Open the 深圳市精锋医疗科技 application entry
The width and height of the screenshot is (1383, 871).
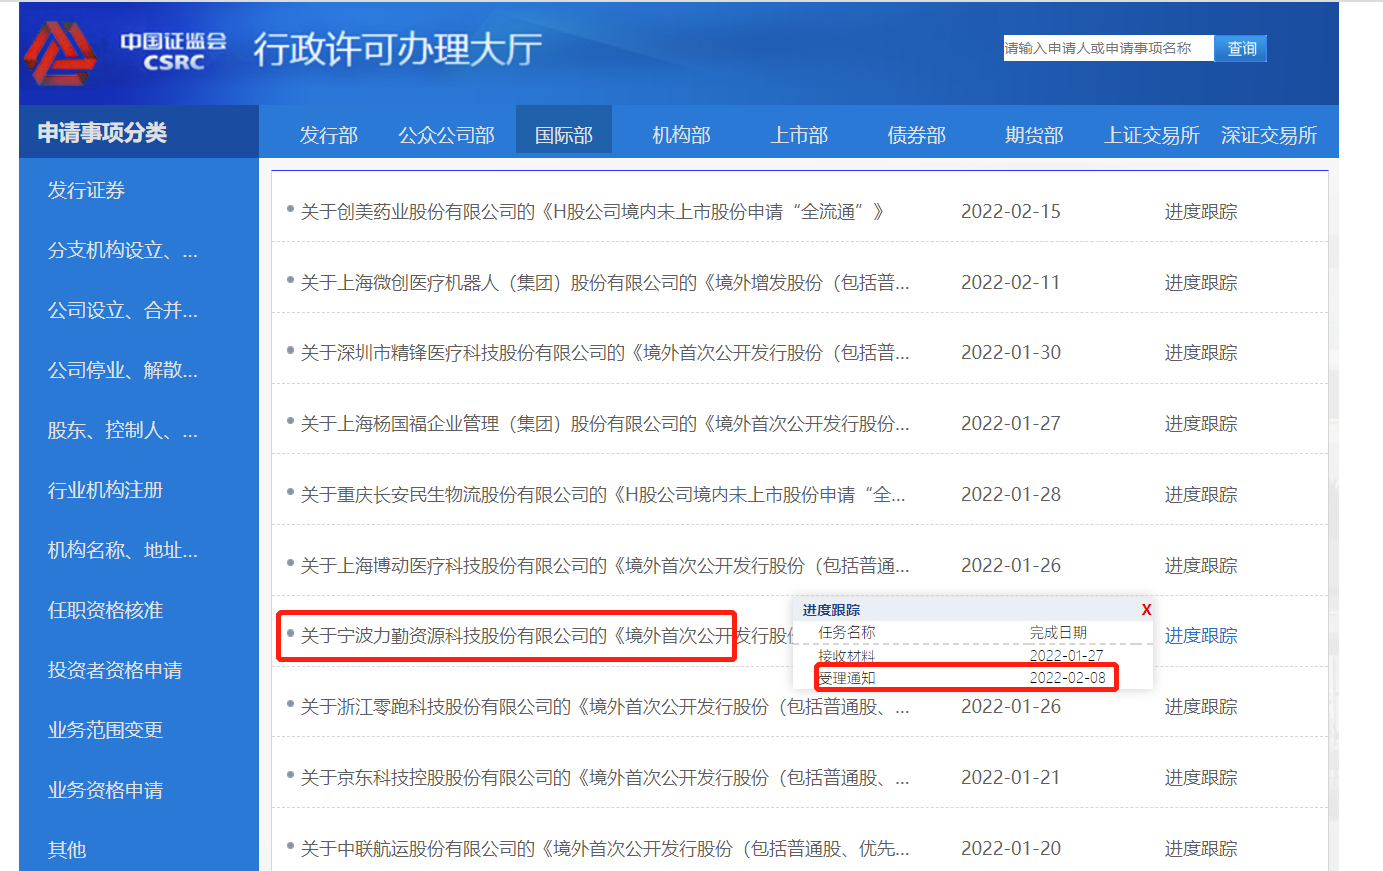tap(605, 353)
